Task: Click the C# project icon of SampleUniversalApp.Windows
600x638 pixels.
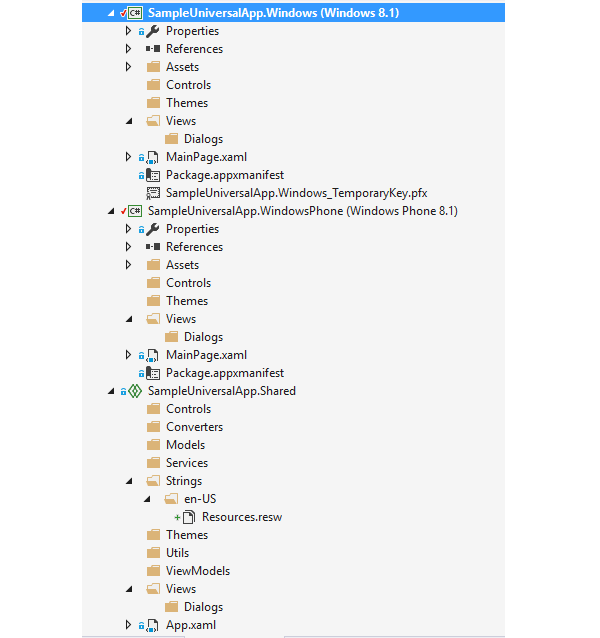Action: pyautogui.click(x=135, y=13)
